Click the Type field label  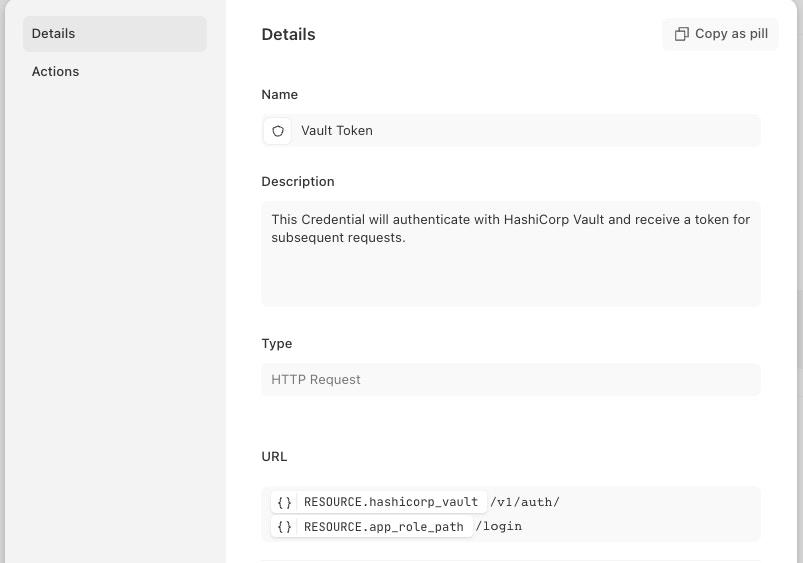[276, 344]
